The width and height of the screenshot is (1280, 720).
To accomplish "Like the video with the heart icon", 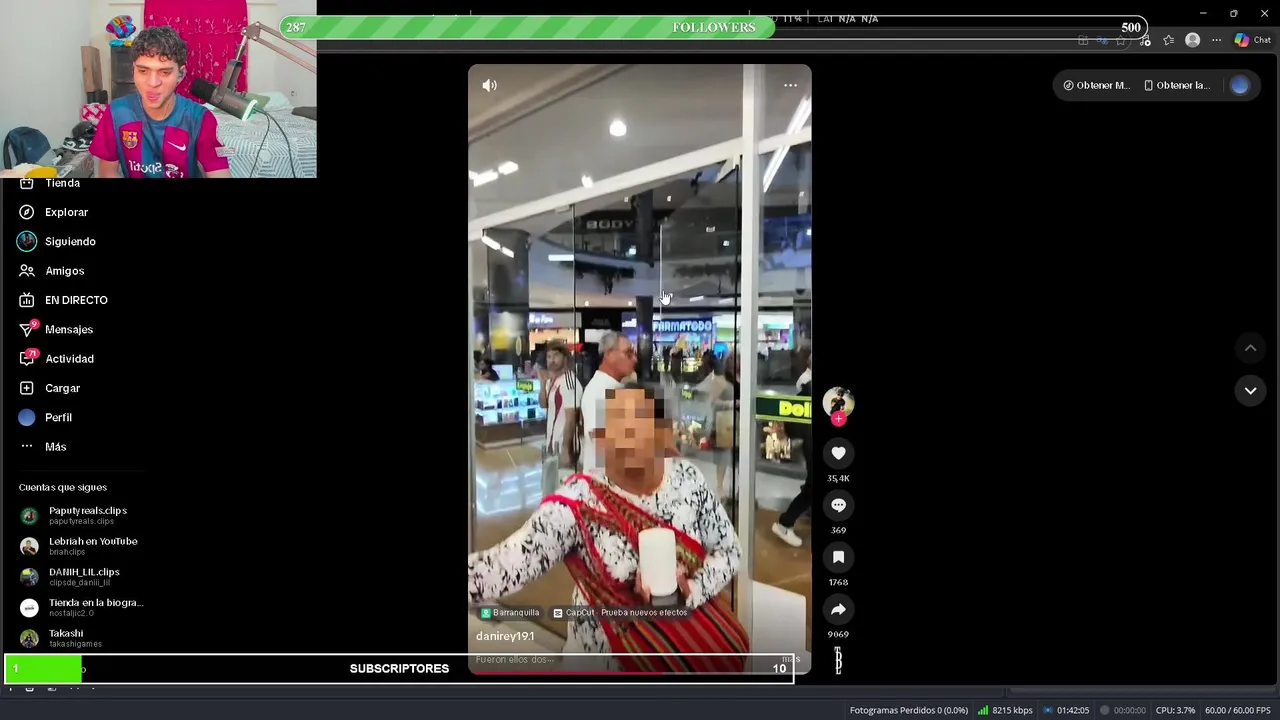I will point(838,453).
